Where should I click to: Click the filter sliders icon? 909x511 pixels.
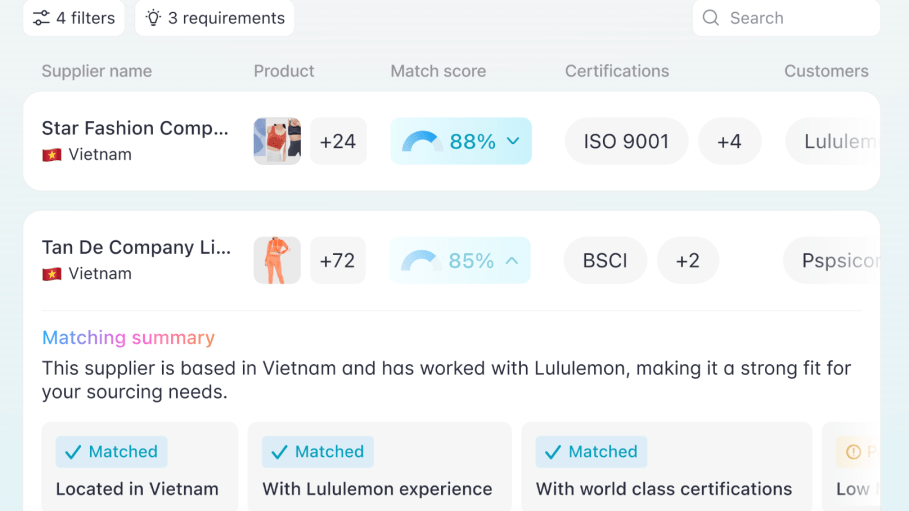coord(41,18)
